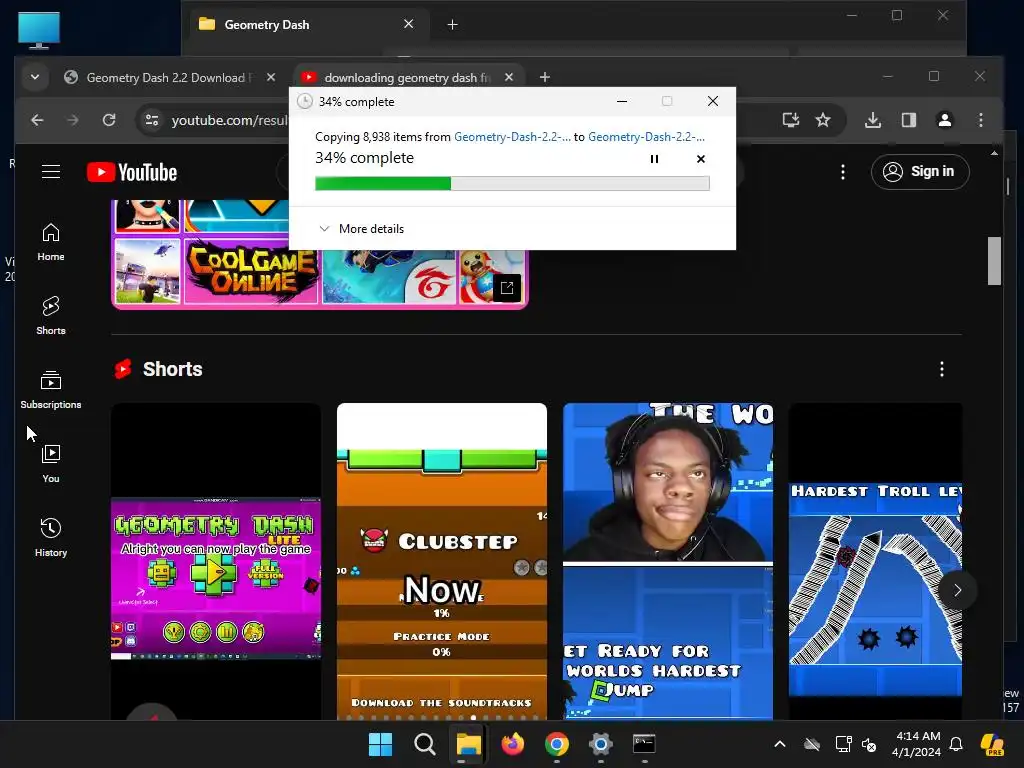Open network icon in system tray
The image size is (1024, 768).
click(x=843, y=744)
